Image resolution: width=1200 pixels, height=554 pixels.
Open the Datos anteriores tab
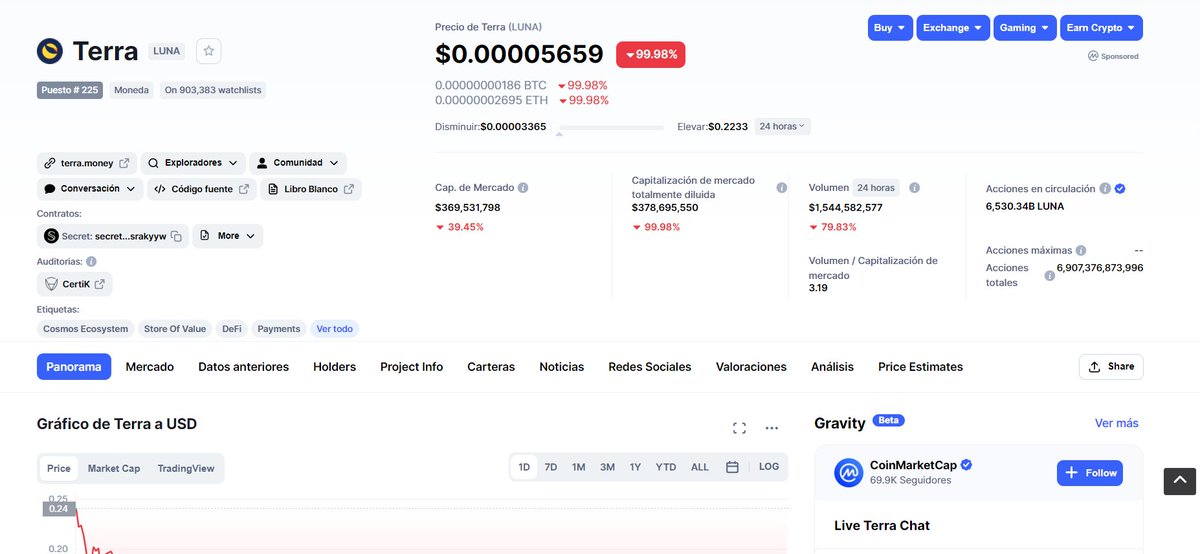pos(244,367)
